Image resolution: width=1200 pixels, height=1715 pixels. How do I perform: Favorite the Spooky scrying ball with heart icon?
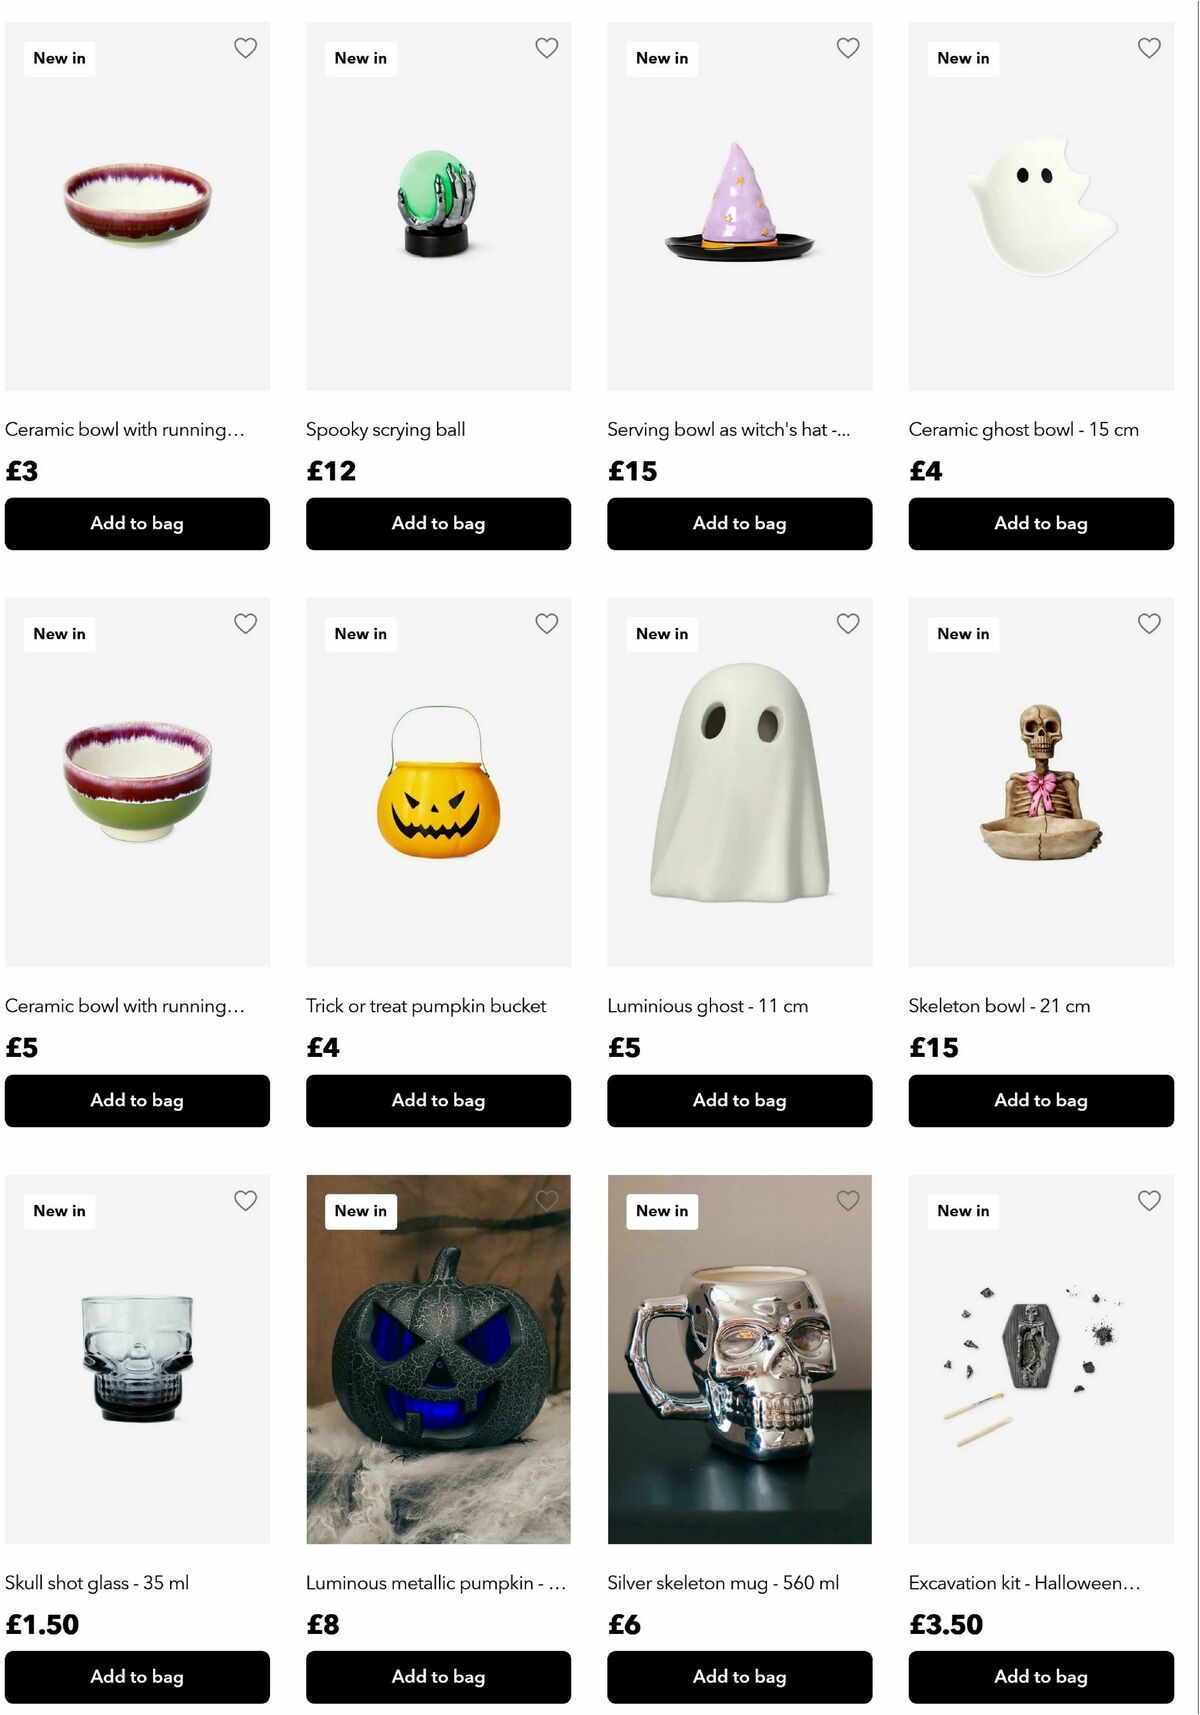(547, 48)
